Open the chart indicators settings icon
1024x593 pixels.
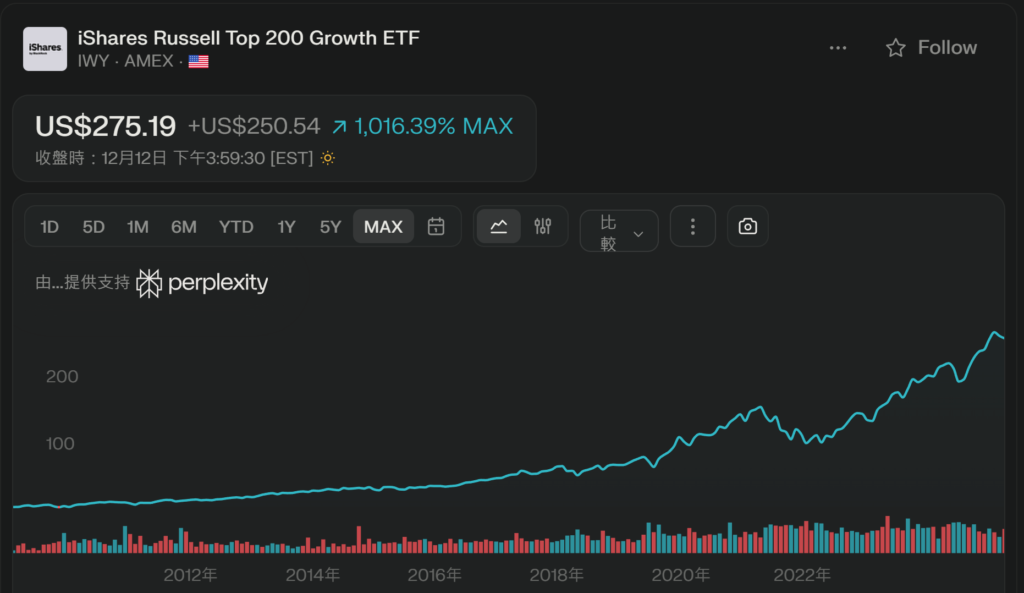[543, 227]
